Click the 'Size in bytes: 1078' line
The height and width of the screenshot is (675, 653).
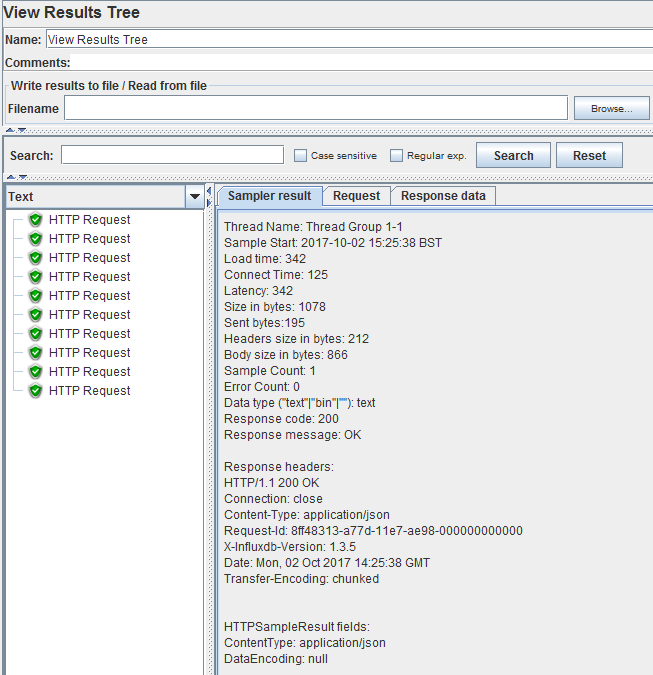(275, 307)
